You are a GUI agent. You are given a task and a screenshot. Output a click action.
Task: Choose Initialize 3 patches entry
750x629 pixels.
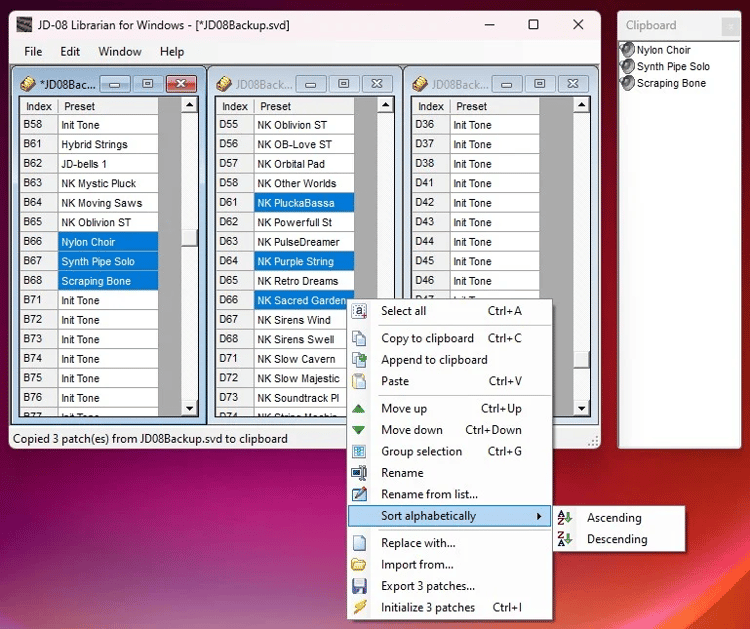450,607
